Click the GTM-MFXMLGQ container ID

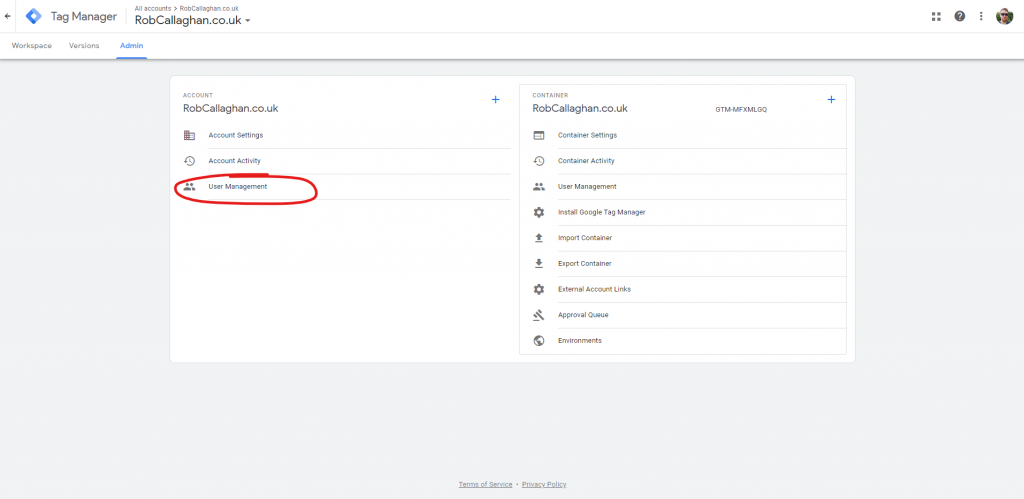(741, 110)
